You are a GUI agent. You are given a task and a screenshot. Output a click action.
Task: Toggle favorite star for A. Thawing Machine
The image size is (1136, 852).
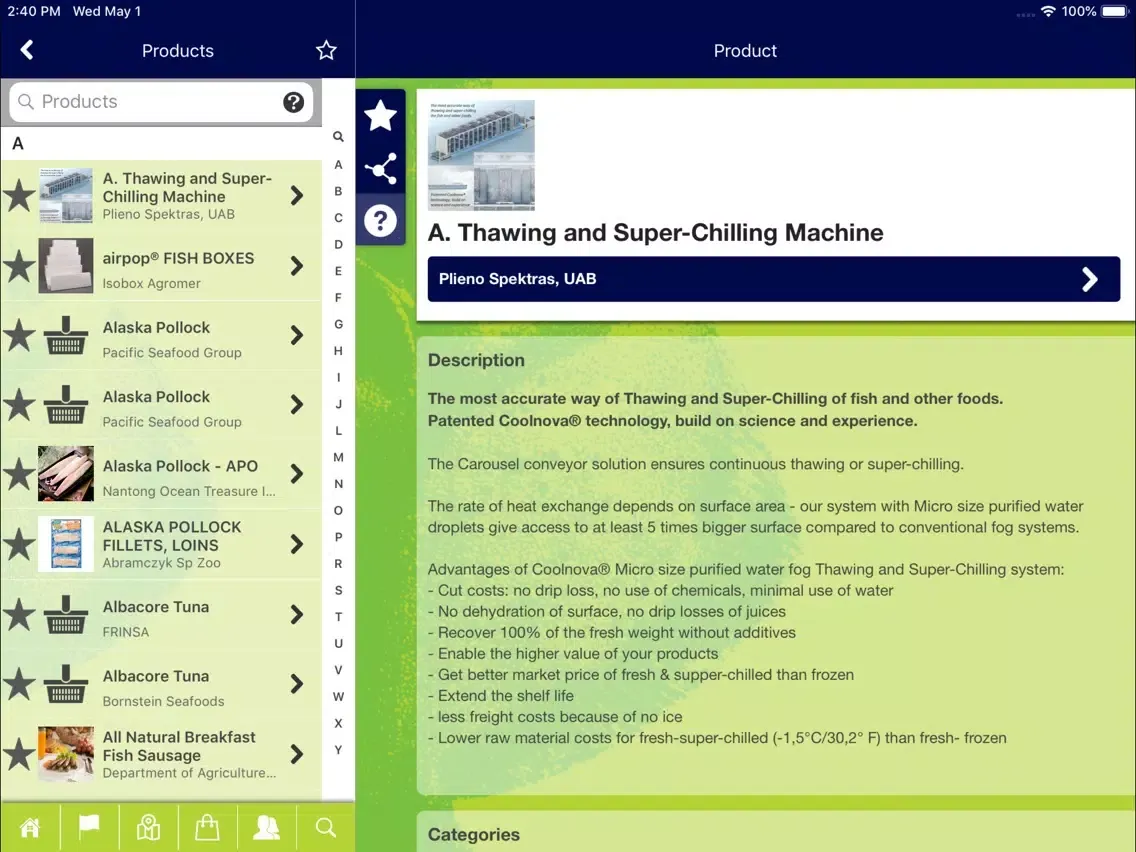click(x=19, y=196)
